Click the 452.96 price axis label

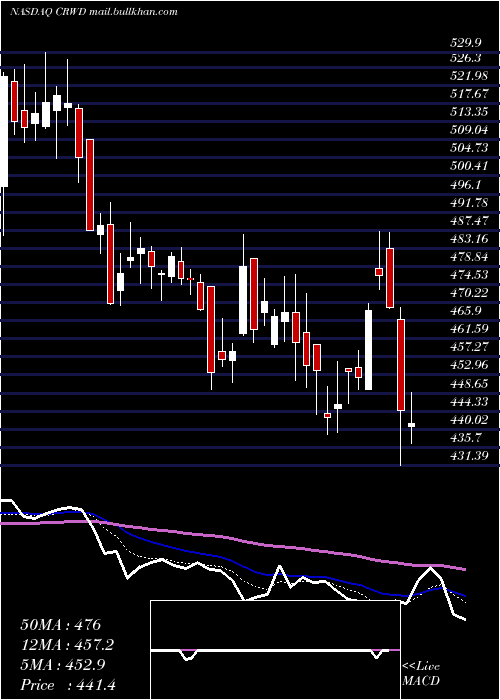[x=469, y=365]
